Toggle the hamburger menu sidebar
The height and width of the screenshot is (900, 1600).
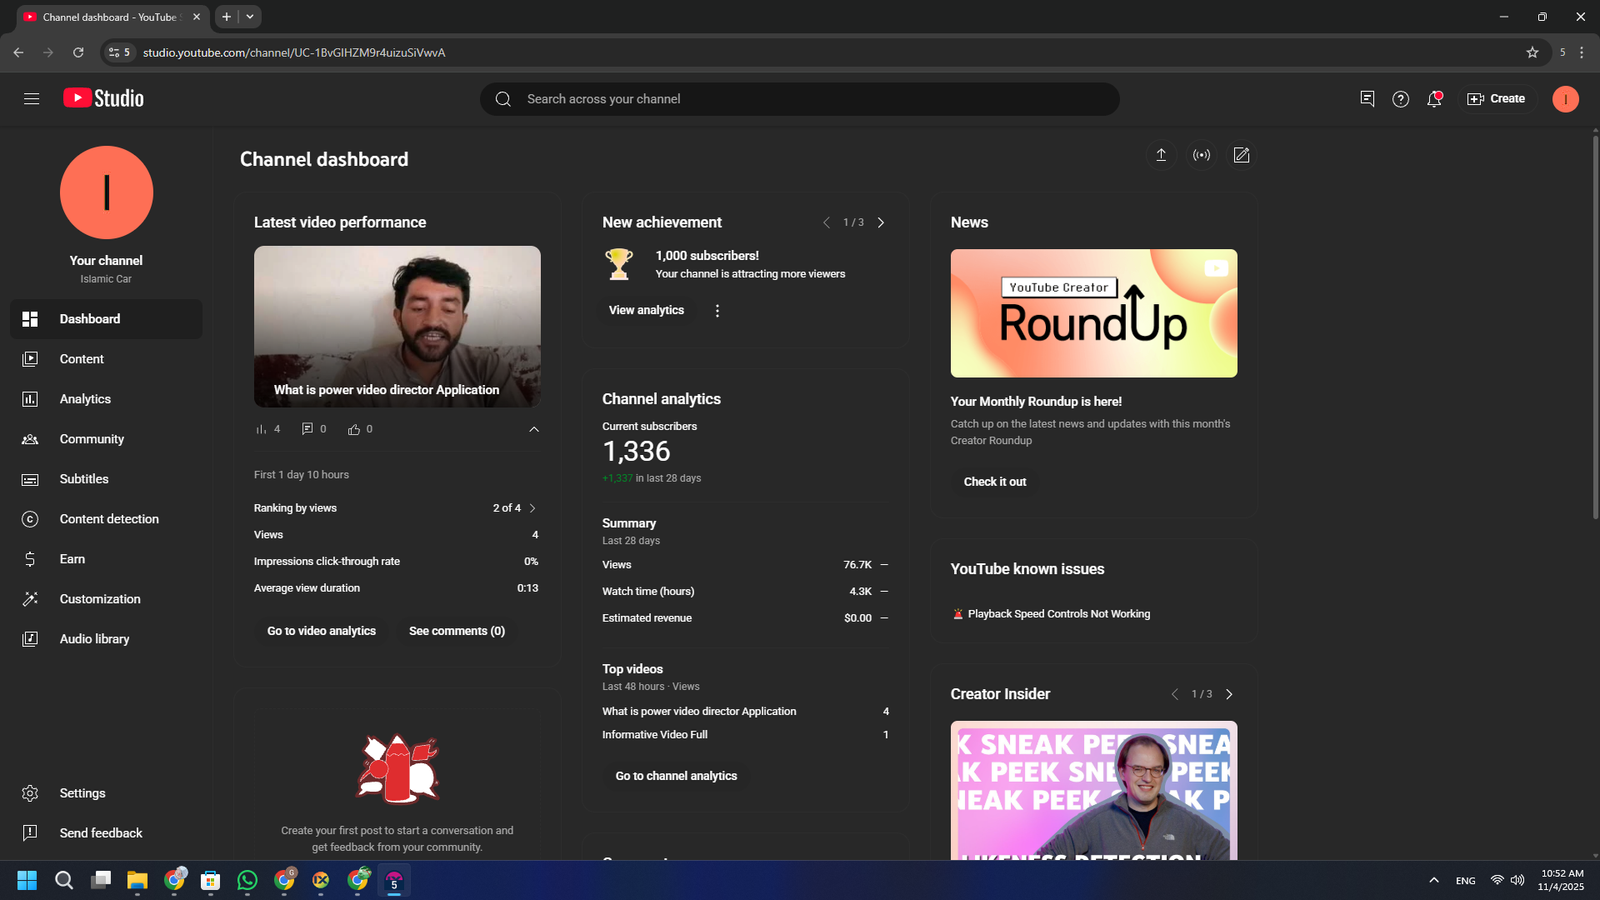click(31, 99)
